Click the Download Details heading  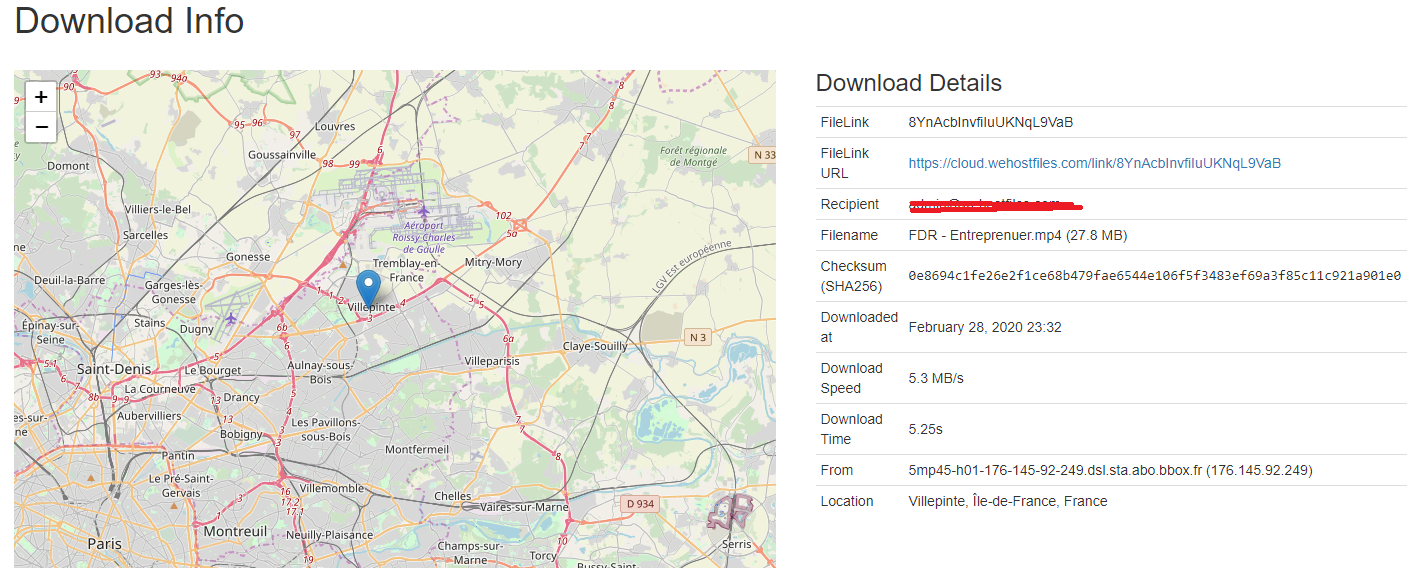tap(908, 83)
